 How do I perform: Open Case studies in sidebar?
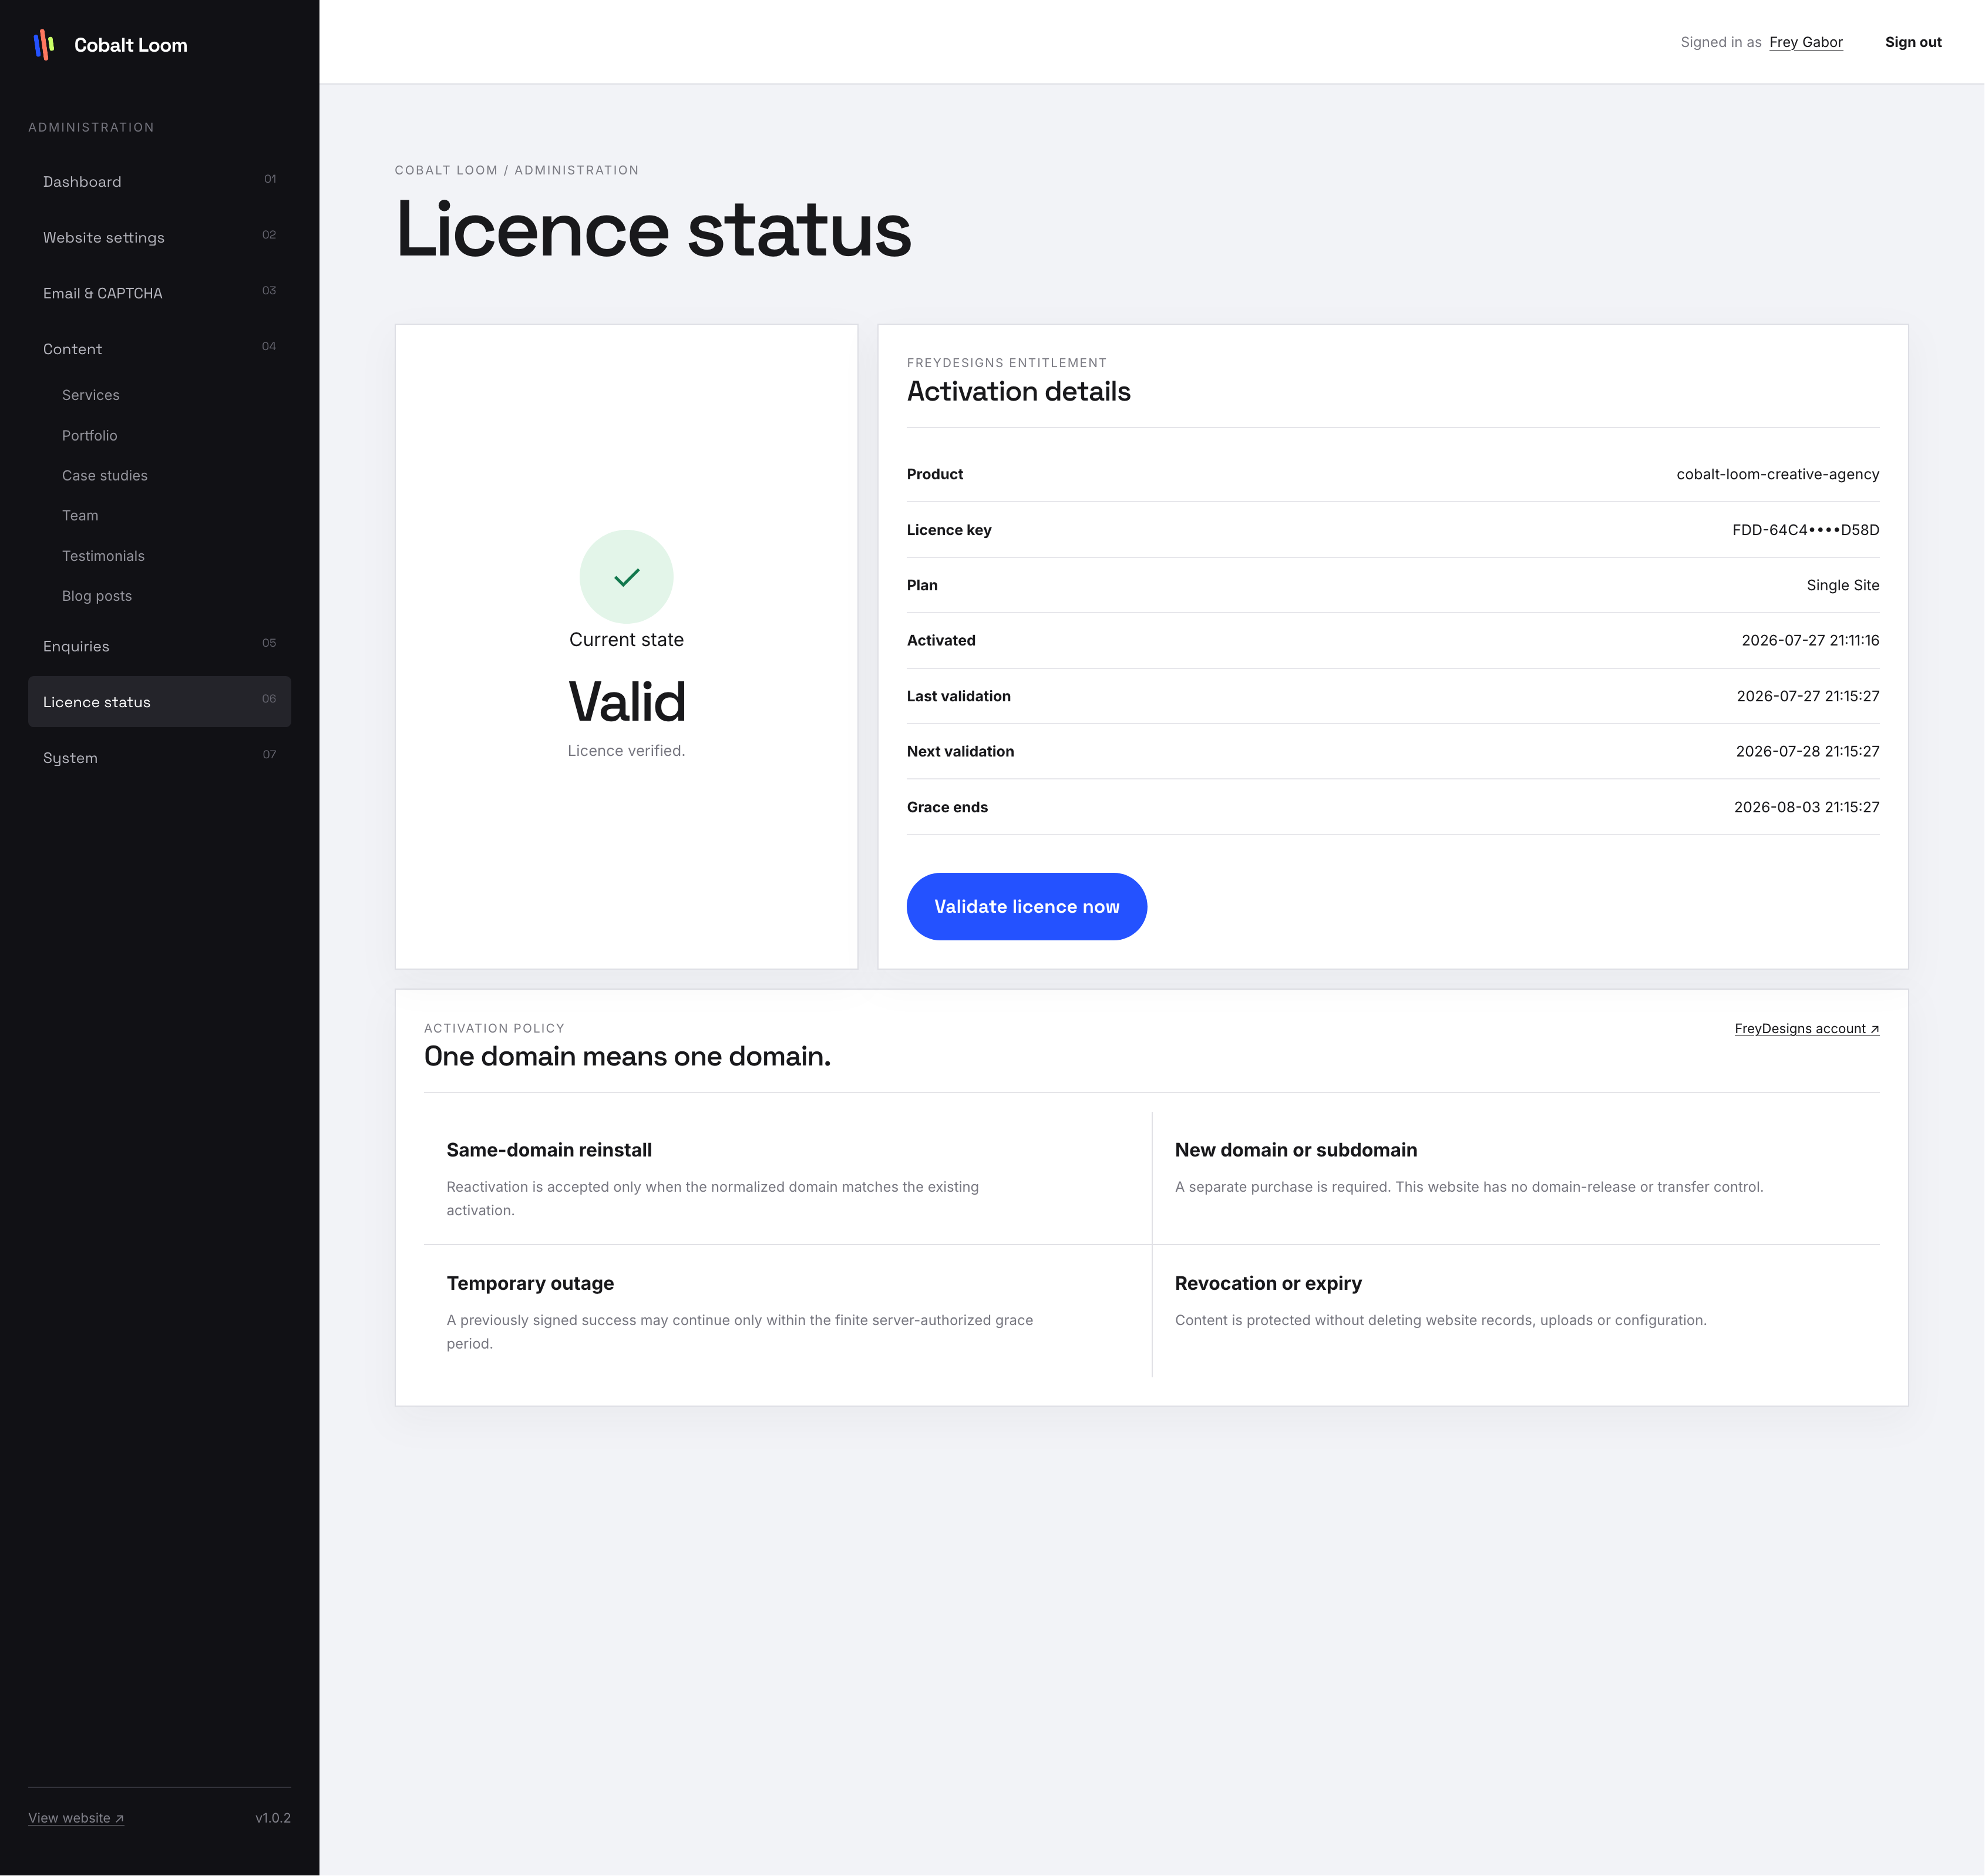105,476
